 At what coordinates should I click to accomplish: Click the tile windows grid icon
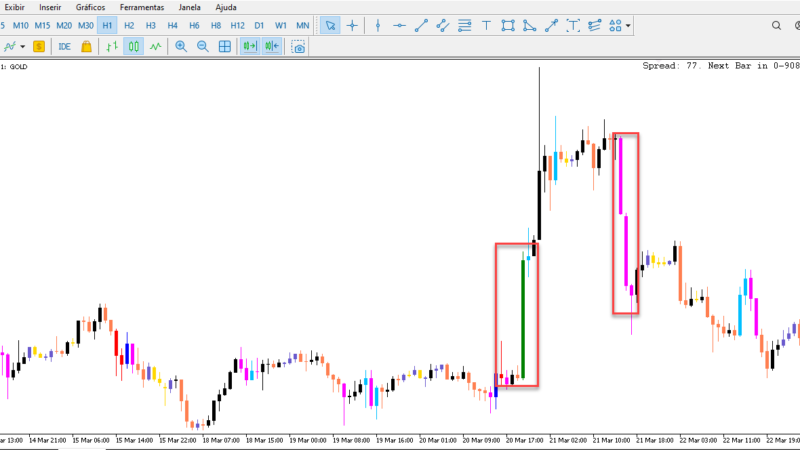pyautogui.click(x=224, y=47)
